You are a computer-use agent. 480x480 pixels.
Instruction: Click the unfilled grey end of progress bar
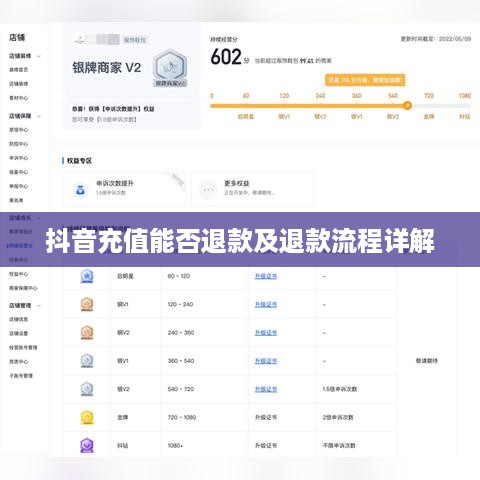[441, 106]
